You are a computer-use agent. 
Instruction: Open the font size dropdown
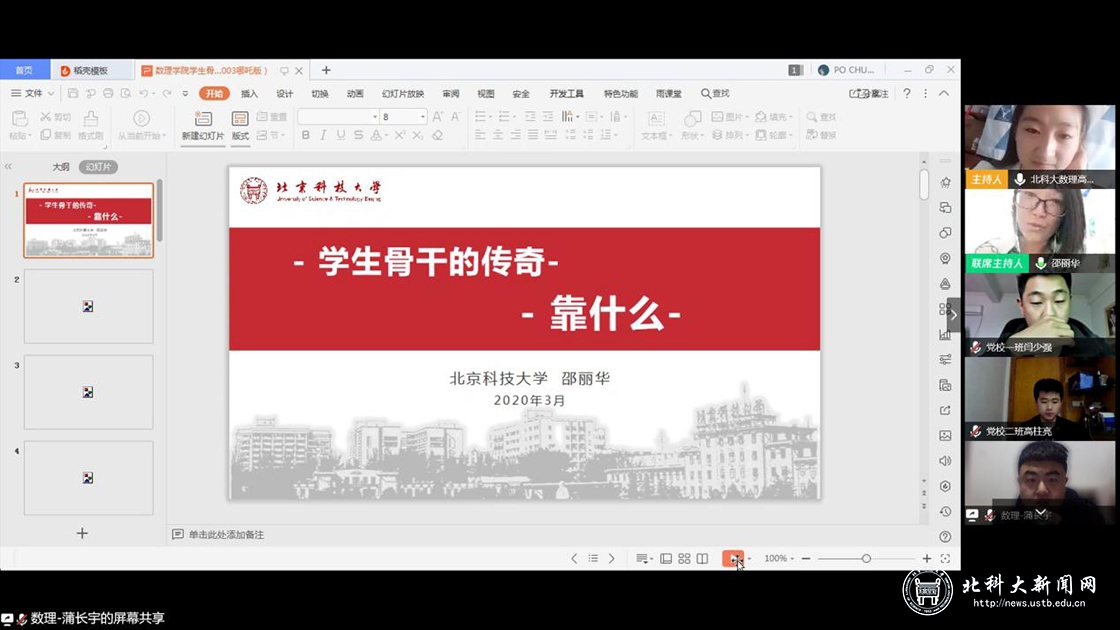[x=423, y=117]
